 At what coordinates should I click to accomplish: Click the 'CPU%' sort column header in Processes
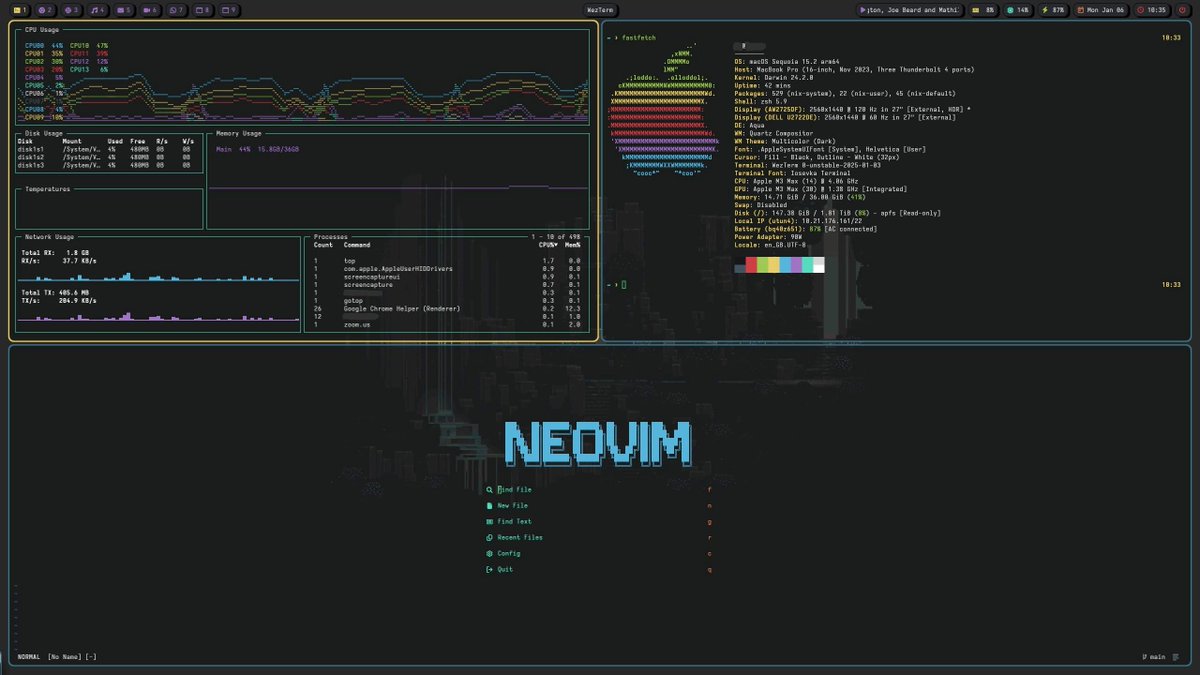click(548, 244)
